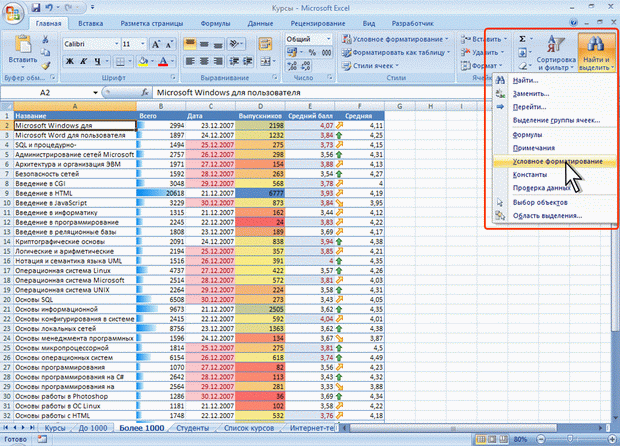
Task: Apply the yellow fill color bucket
Action: [143, 61]
